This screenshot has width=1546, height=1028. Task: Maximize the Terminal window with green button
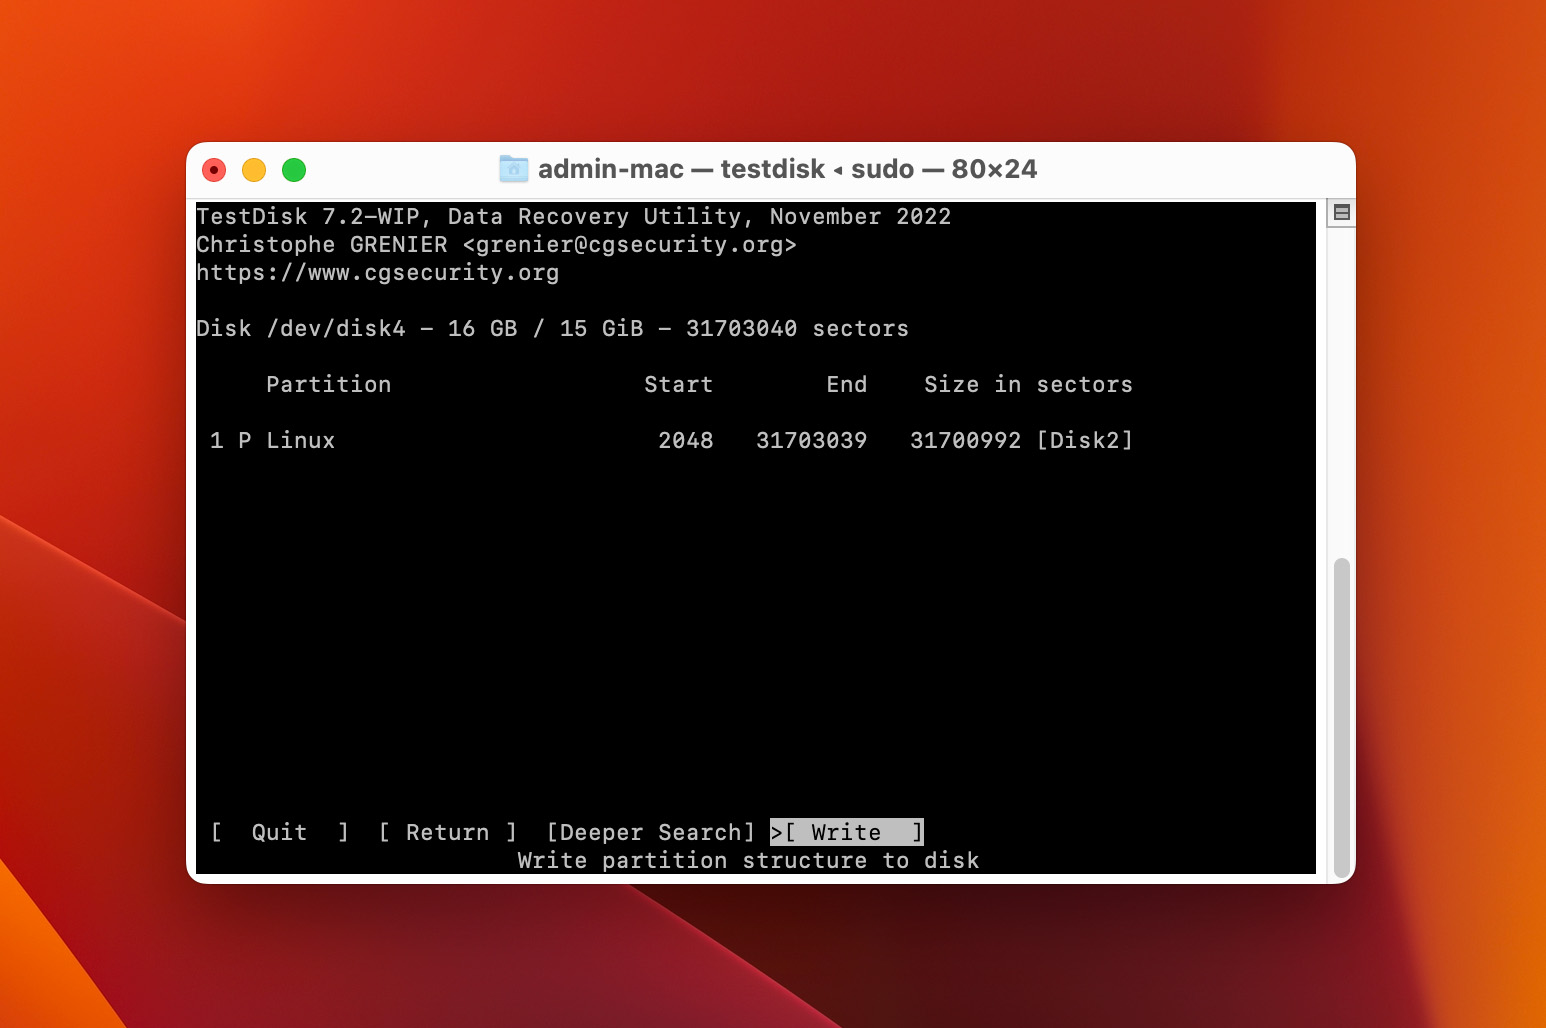tap(294, 170)
